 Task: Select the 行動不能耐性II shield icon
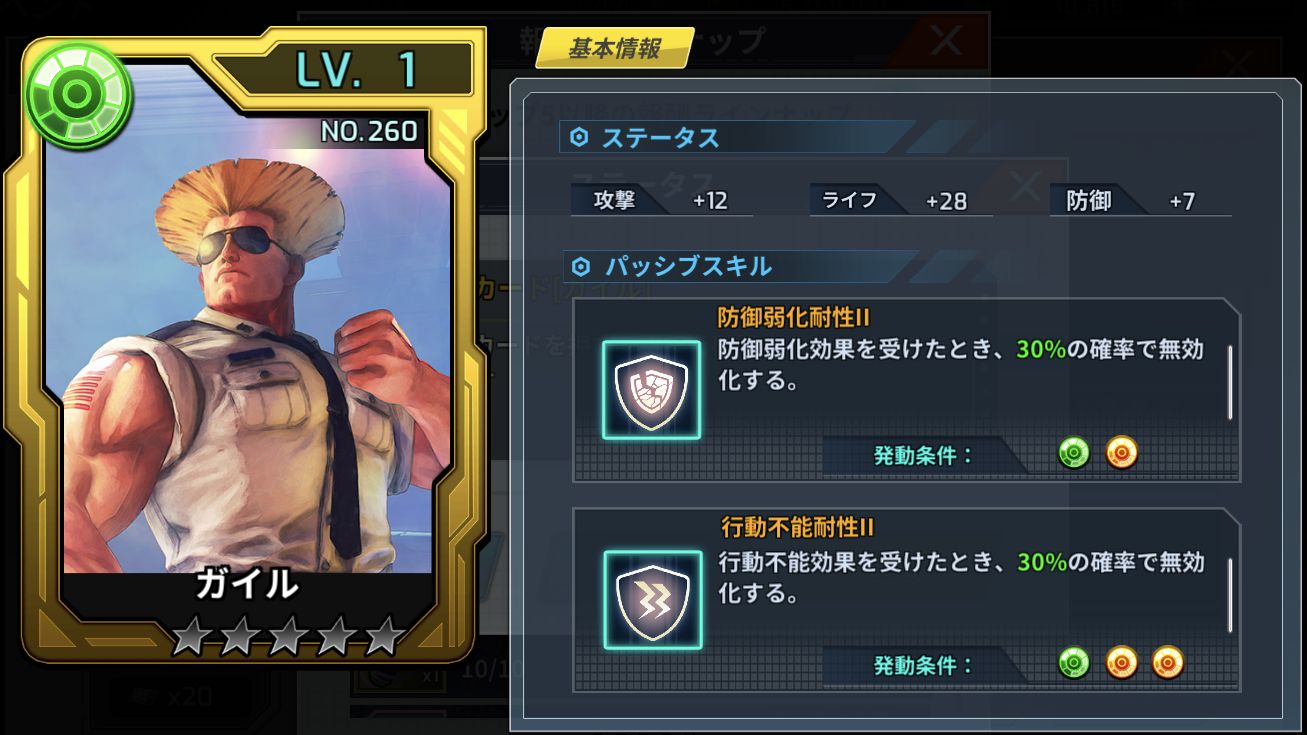tap(652, 600)
